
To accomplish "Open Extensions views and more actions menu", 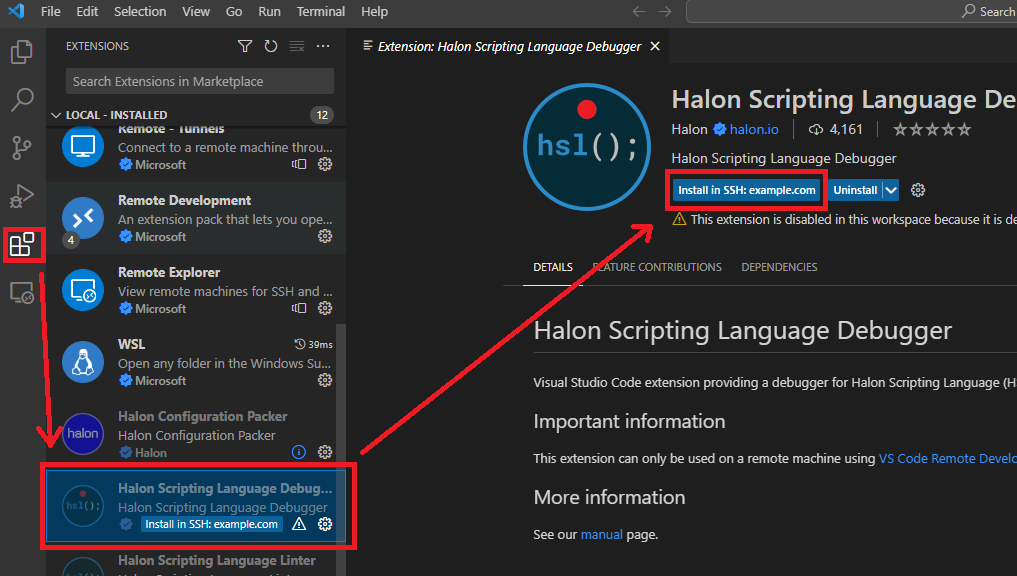I will (x=323, y=46).
